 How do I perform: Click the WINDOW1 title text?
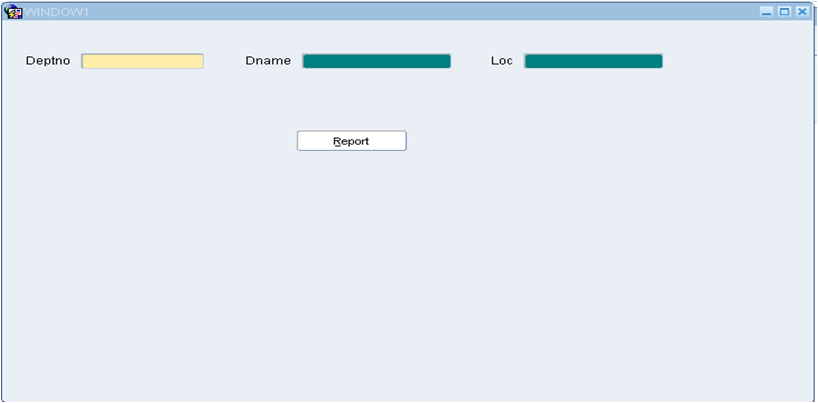(56, 13)
